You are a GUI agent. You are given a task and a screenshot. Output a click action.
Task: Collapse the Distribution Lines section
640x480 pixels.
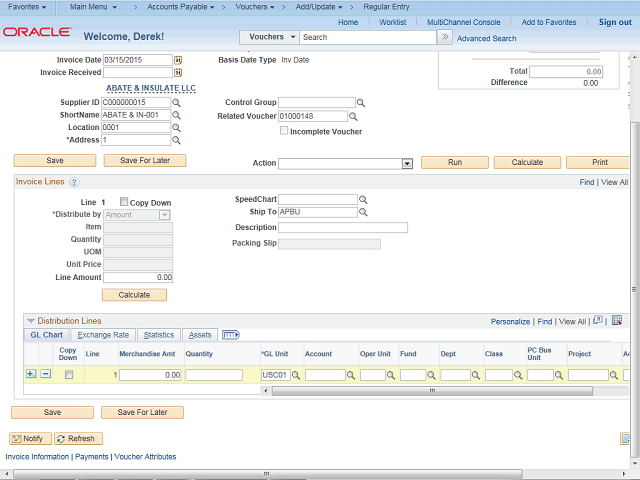click(x=30, y=321)
